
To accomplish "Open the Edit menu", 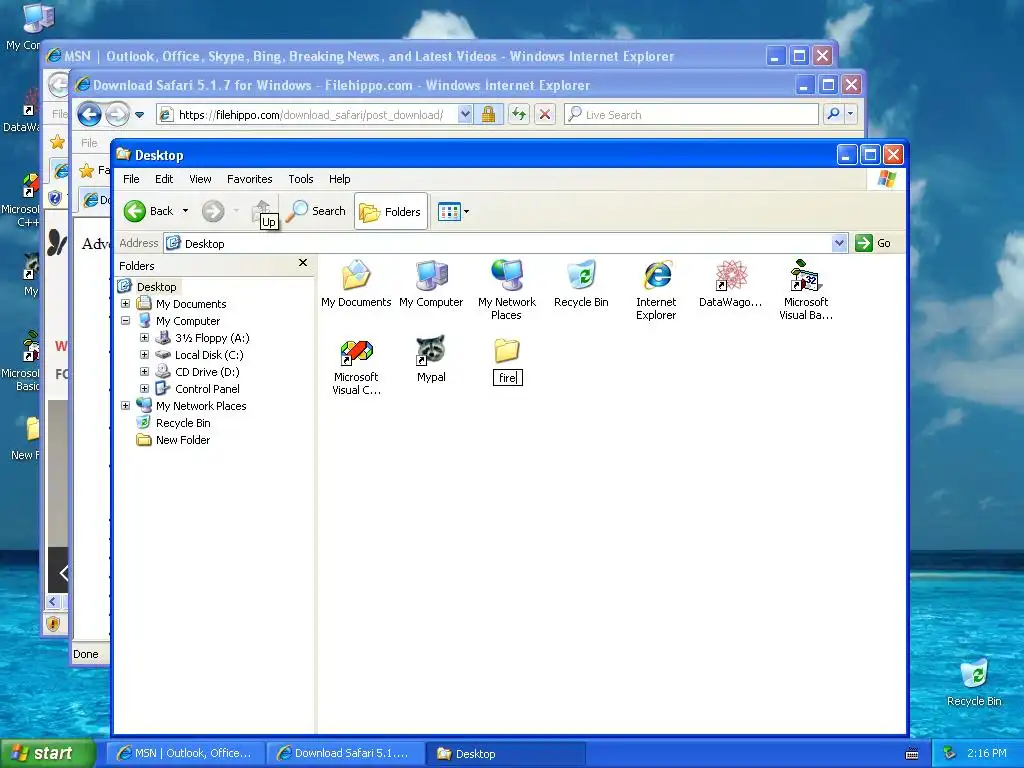I will point(164,179).
